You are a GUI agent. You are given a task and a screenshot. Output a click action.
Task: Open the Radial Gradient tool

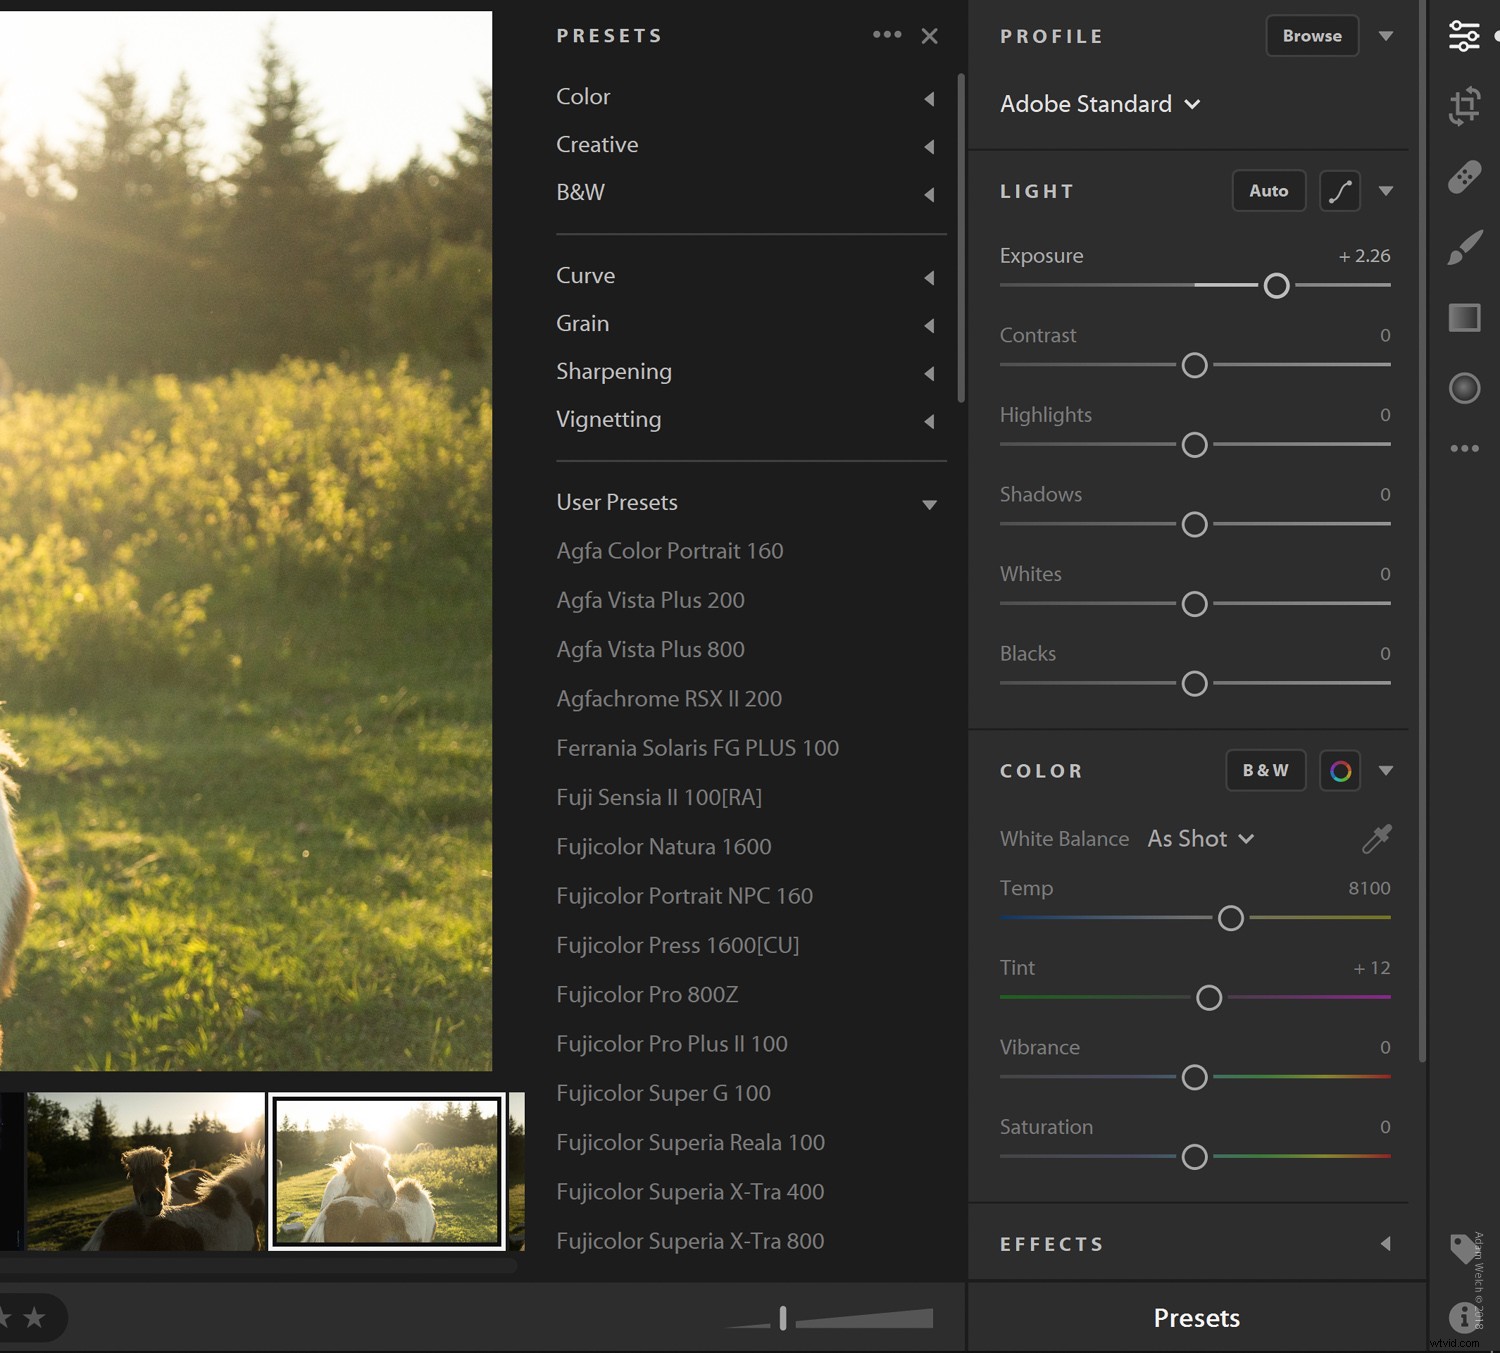point(1464,387)
